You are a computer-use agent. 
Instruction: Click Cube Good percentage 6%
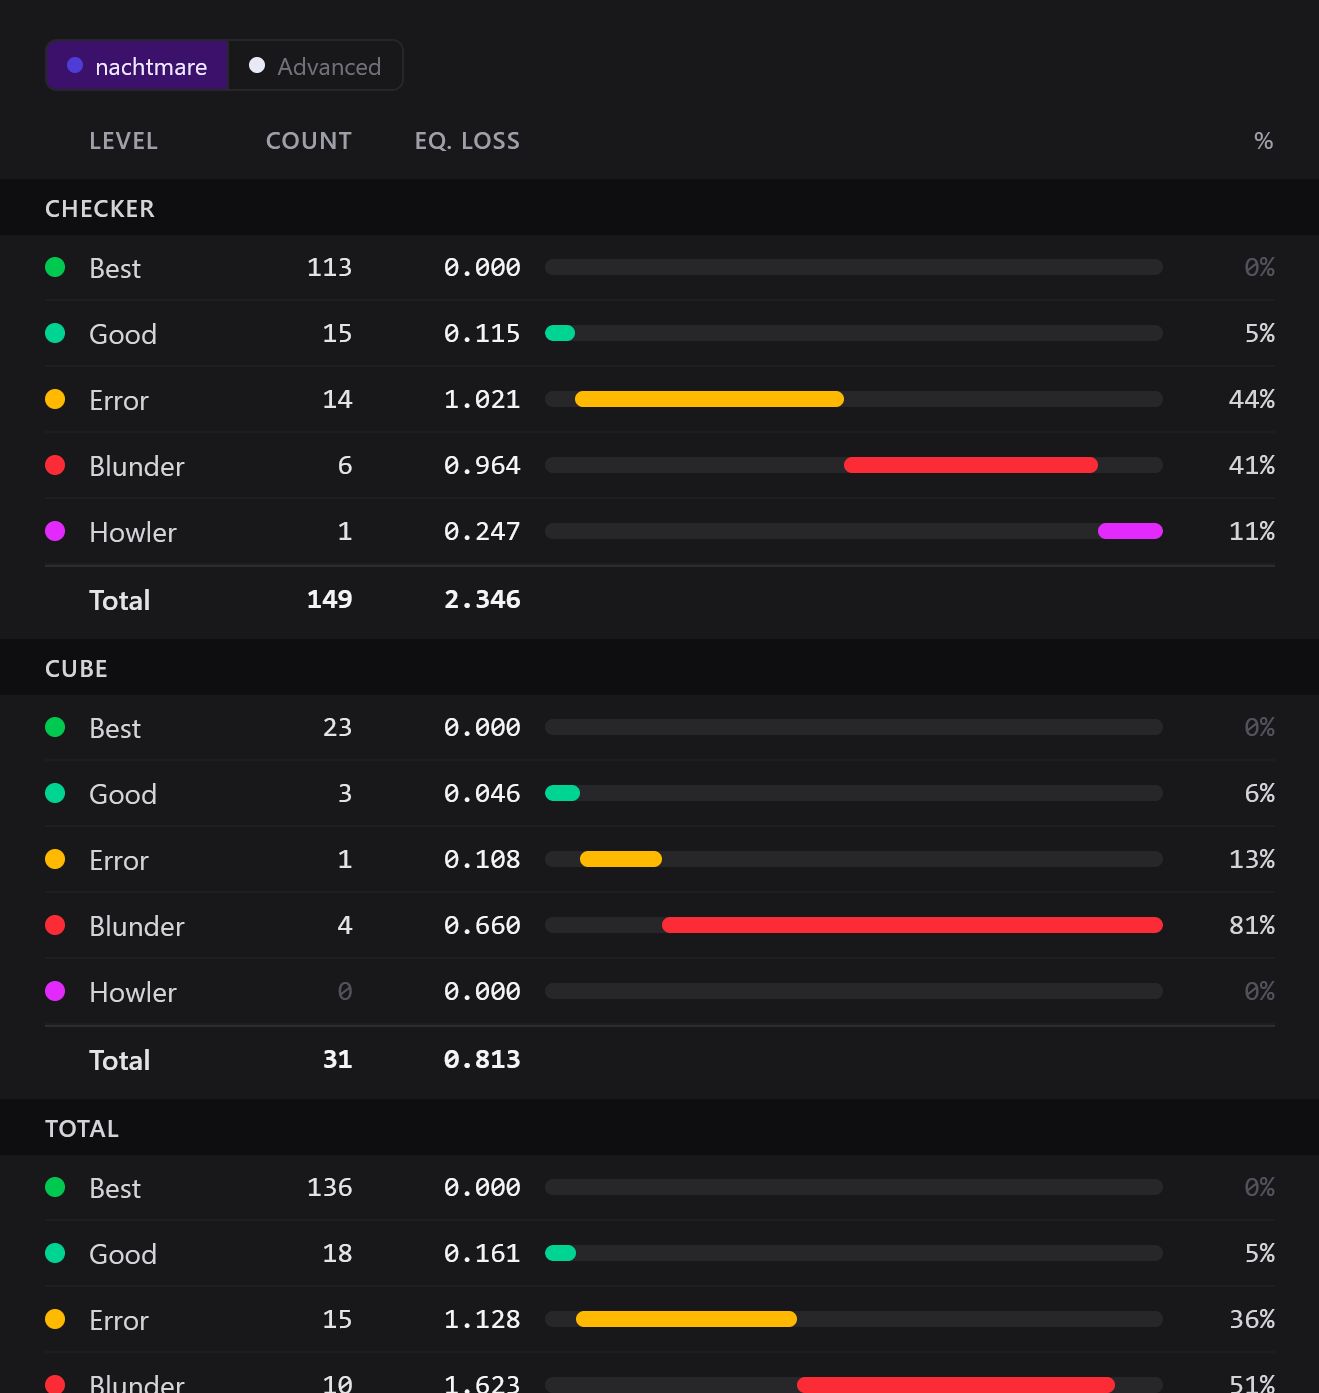1260,793
